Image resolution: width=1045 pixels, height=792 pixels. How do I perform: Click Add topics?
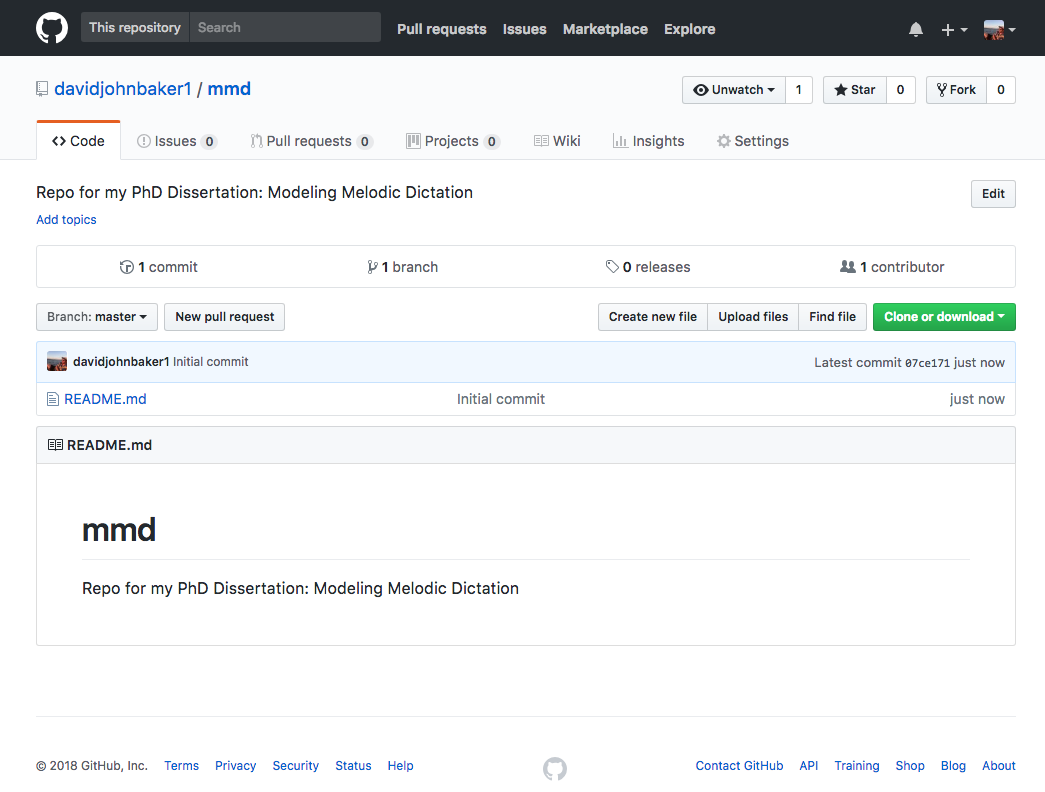click(x=66, y=220)
